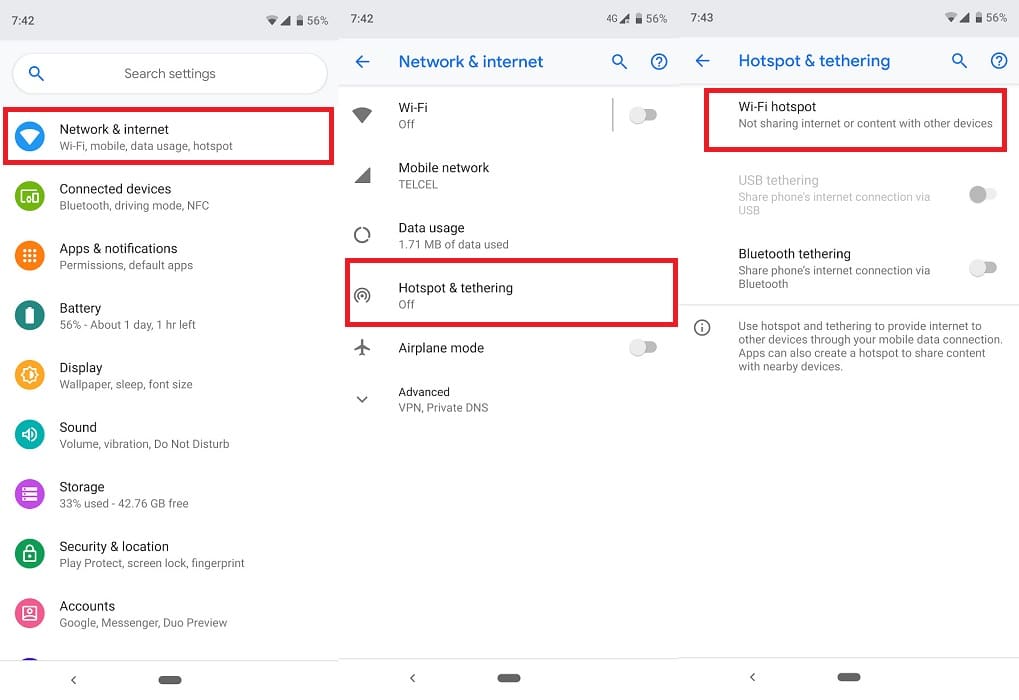
Task: Enable the Airplane mode toggle
Action: pyautogui.click(x=643, y=348)
